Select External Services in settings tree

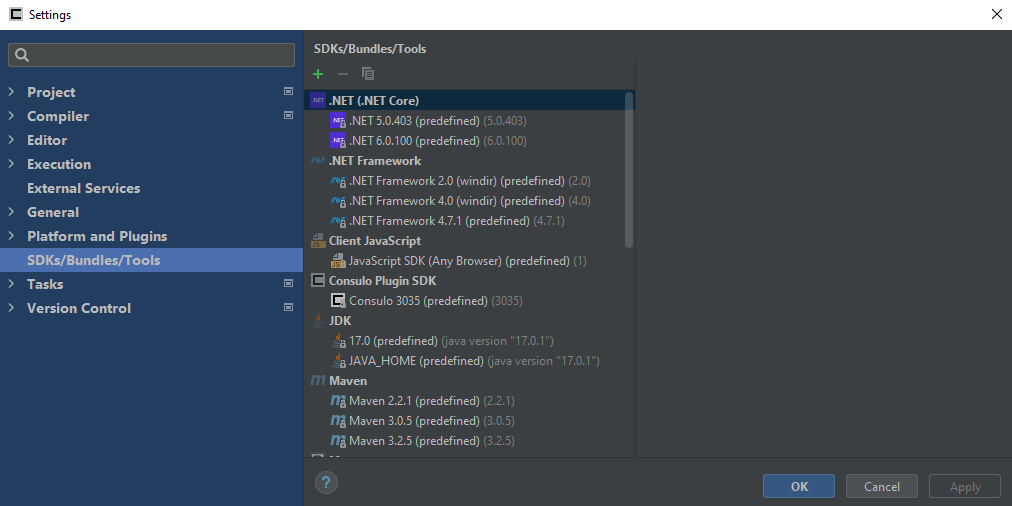click(83, 188)
